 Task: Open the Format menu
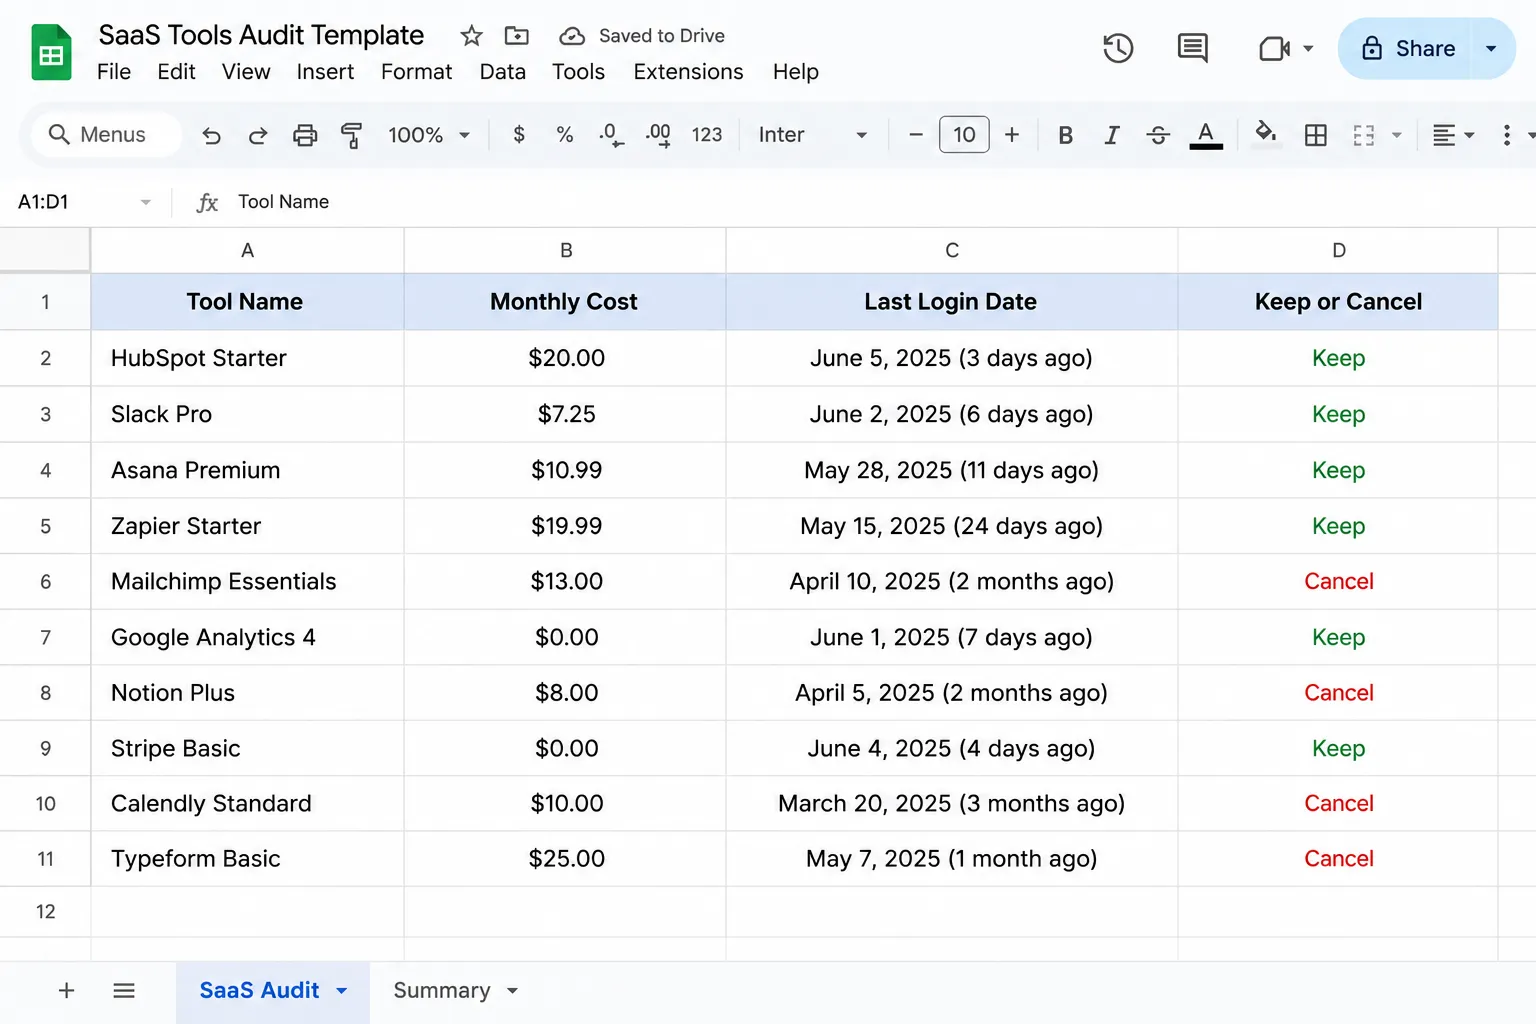416,72
